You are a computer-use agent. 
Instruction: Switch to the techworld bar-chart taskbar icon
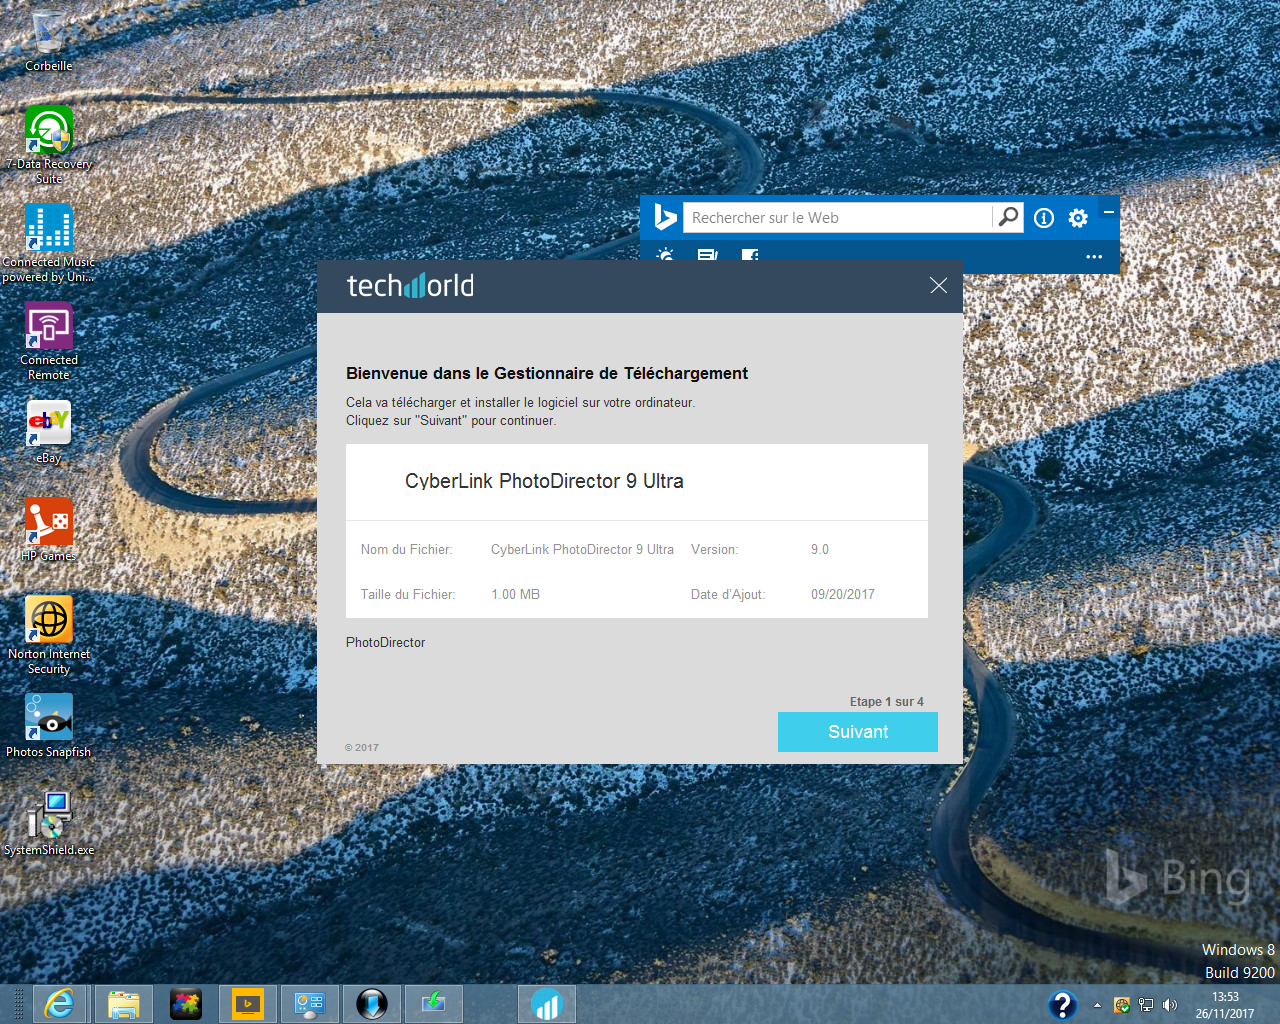(547, 1003)
